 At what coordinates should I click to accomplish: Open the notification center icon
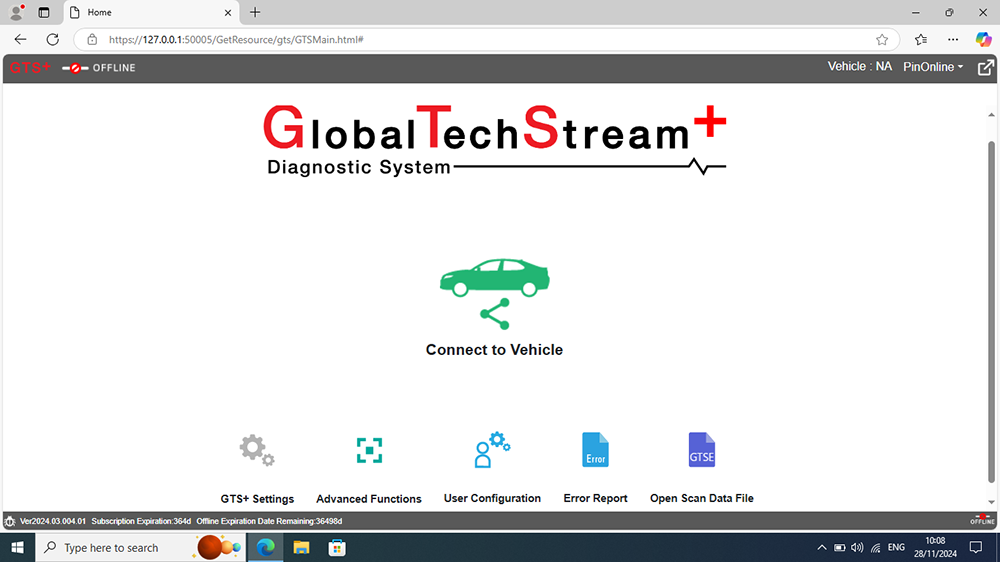[976, 547]
